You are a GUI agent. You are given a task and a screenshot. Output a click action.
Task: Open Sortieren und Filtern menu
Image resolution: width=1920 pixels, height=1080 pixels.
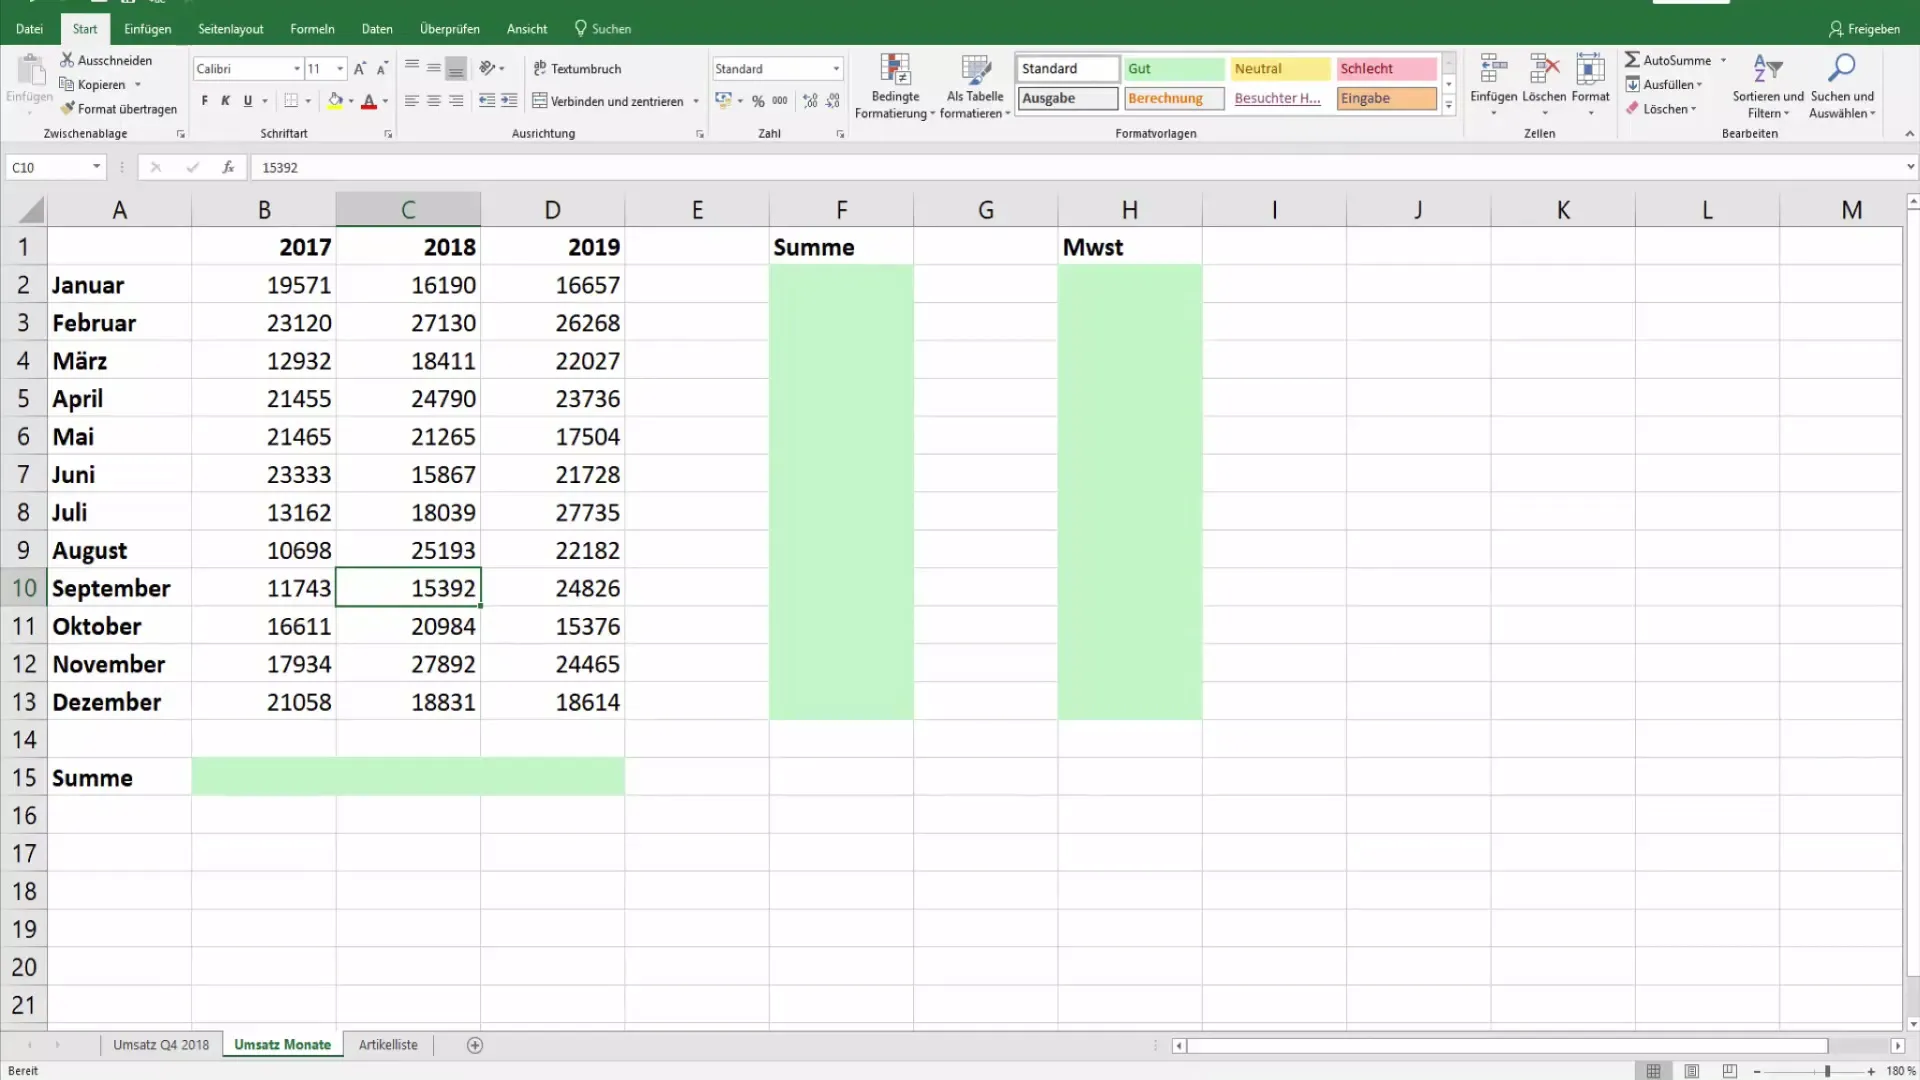1767,87
